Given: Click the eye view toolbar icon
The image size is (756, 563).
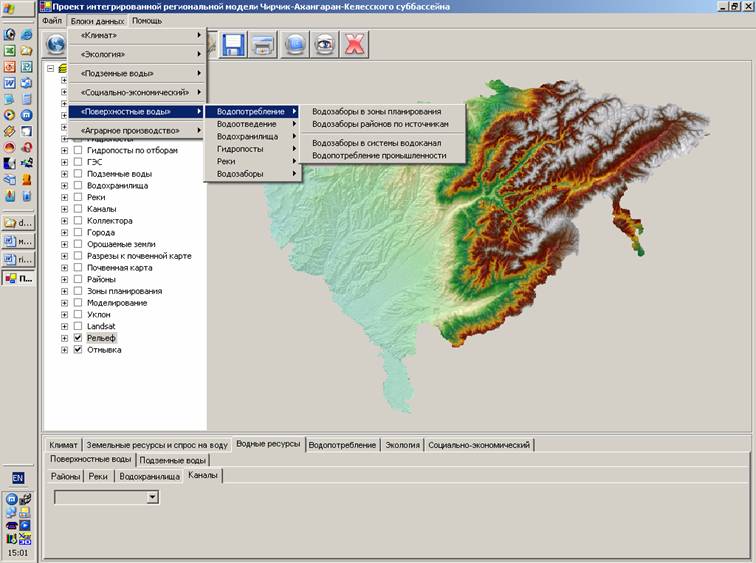Looking at the screenshot, I should [x=324, y=45].
